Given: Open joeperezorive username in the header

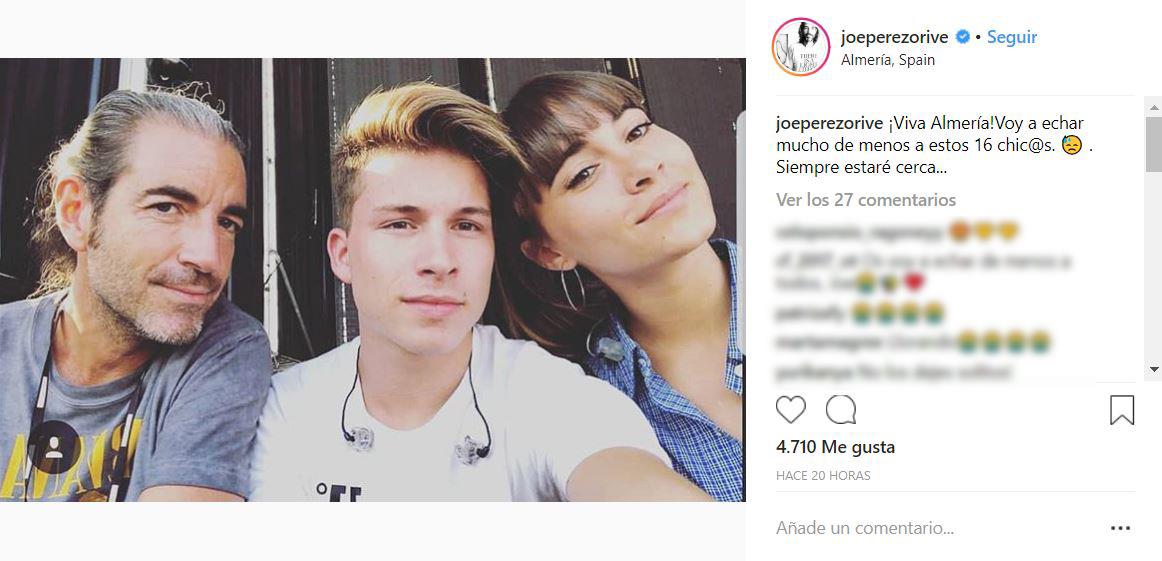Looking at the screenshot, I should [x=896, y=36].
